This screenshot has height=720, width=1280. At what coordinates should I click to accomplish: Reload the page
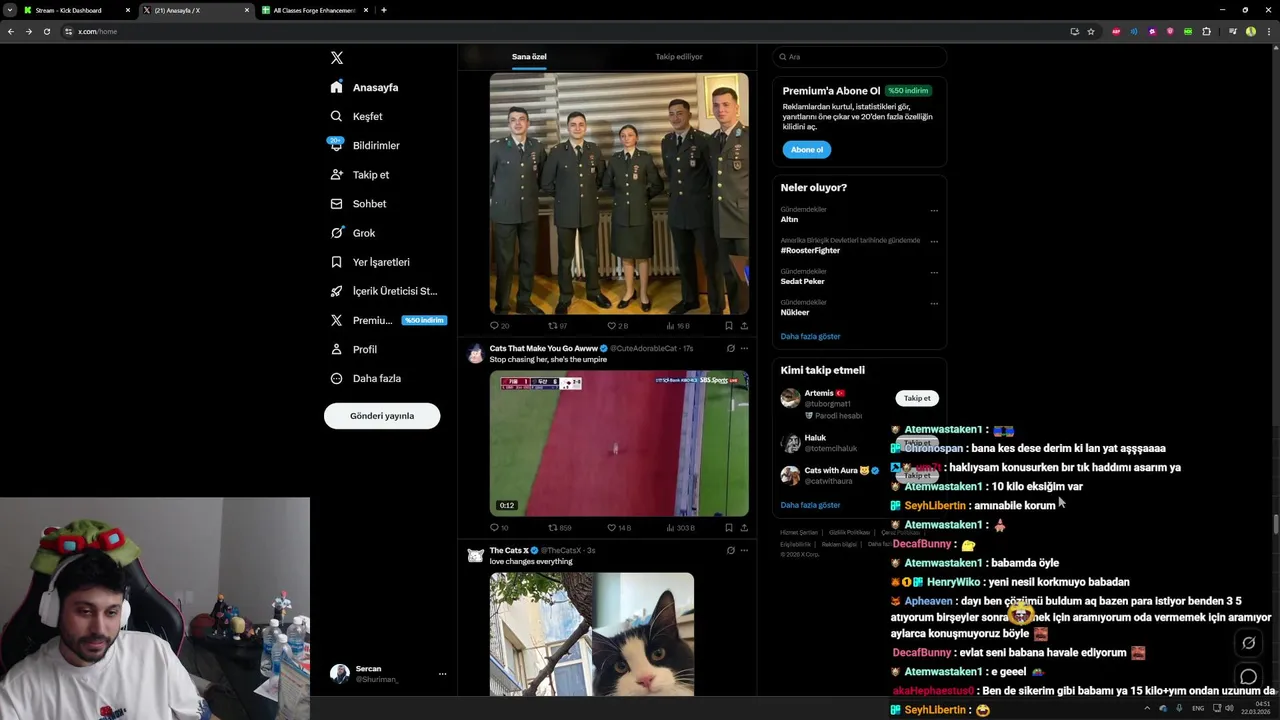(46, 31)
